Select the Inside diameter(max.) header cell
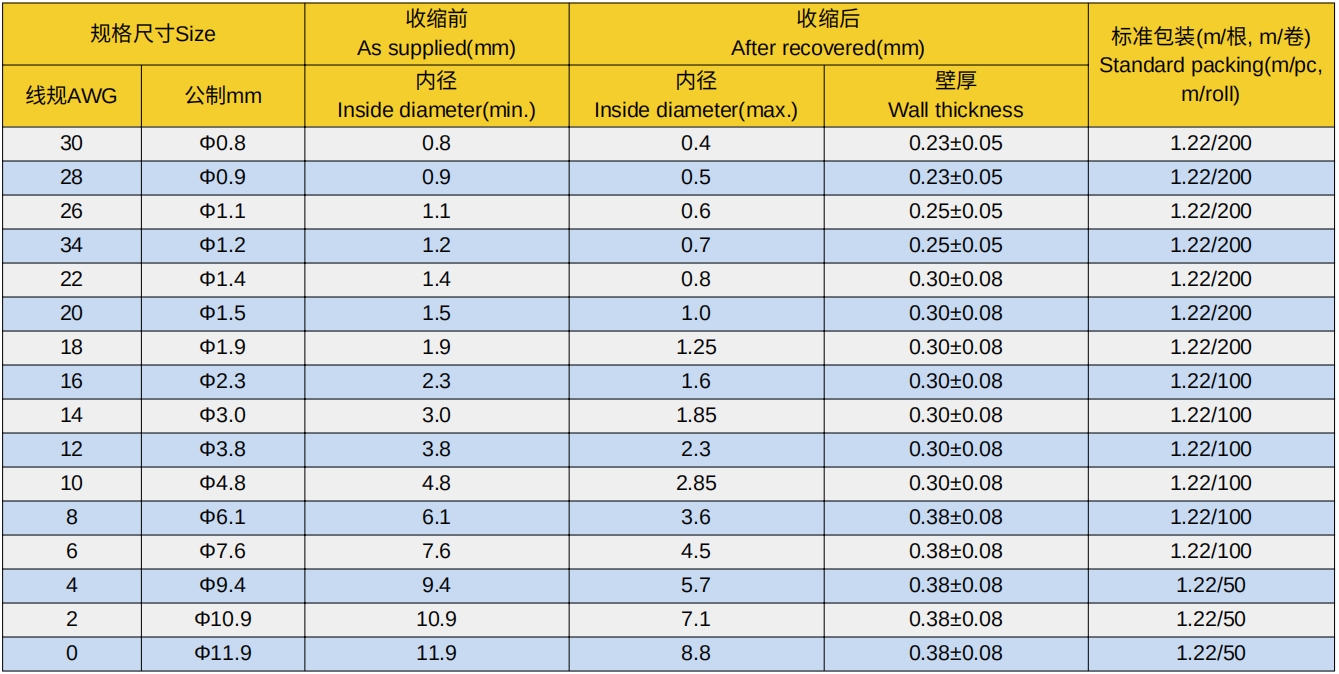 tap(696, 96)
